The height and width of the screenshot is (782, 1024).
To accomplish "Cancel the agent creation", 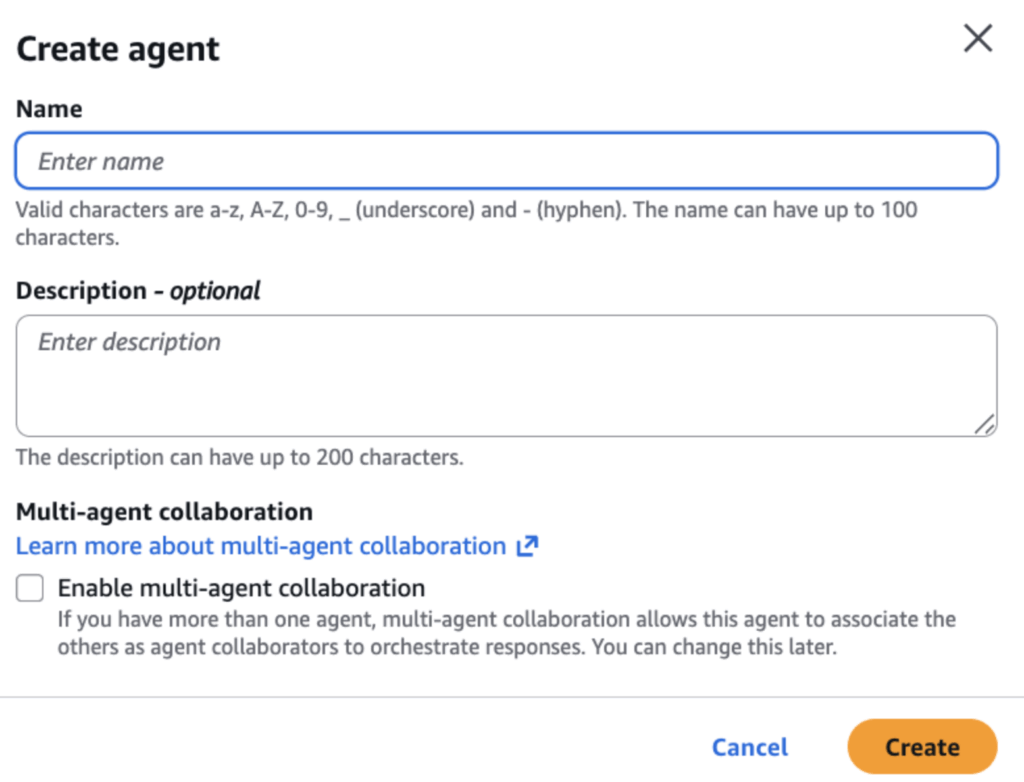I will (750, 747).
